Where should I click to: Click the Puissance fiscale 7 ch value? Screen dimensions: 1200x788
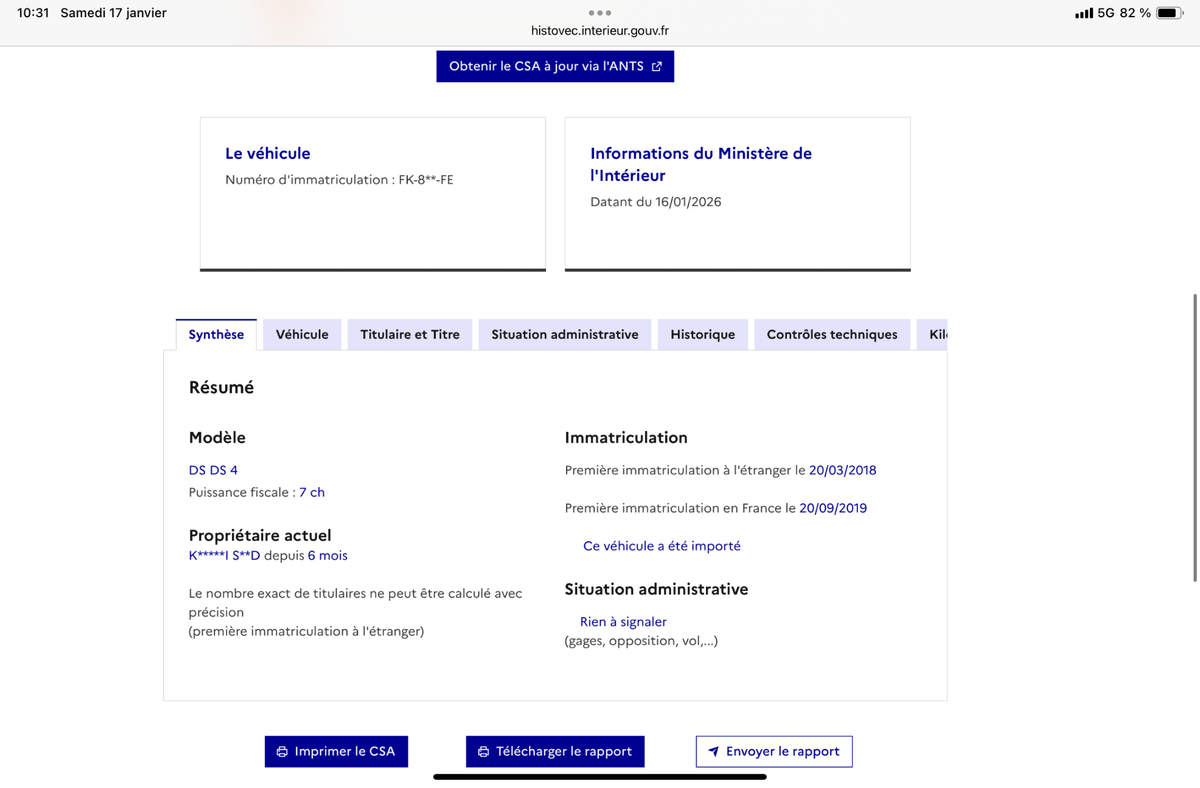point(312,492)
